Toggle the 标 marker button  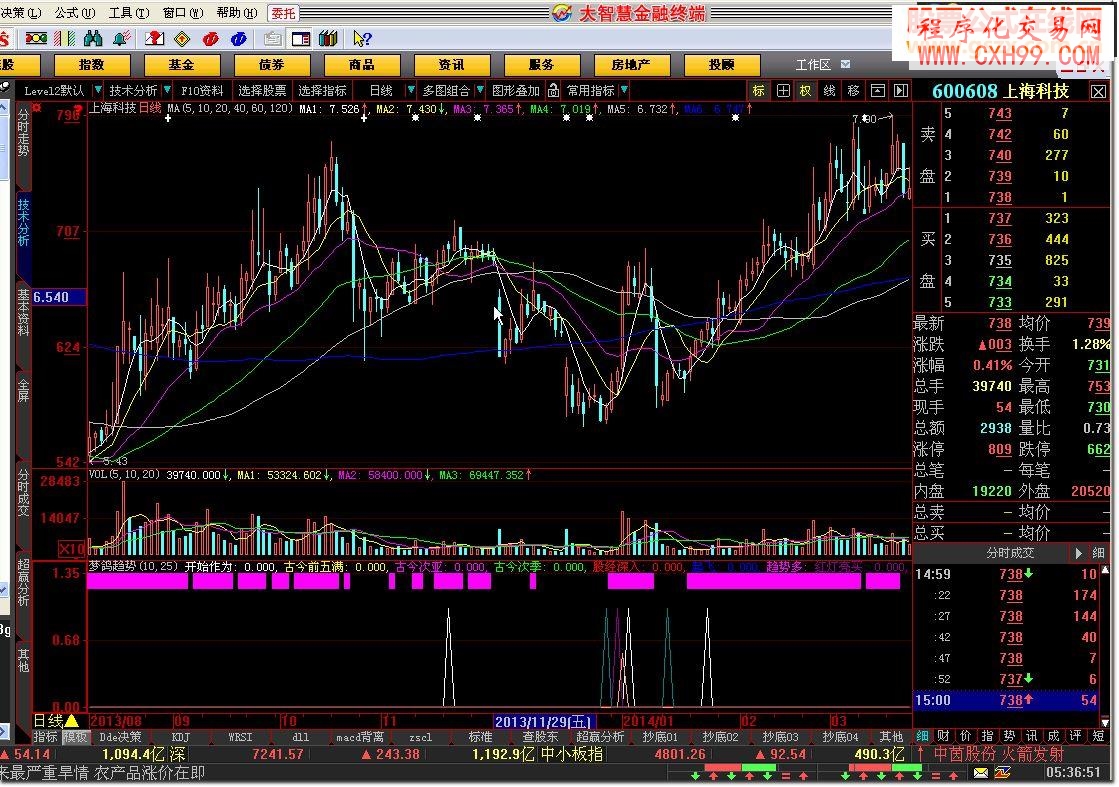click(759, 90)
